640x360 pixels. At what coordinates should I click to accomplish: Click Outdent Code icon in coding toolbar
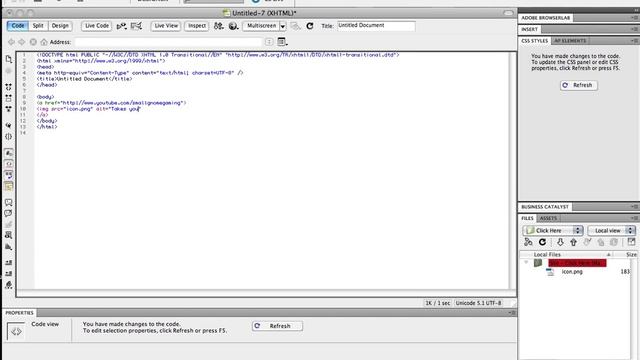tap(9, 273)
